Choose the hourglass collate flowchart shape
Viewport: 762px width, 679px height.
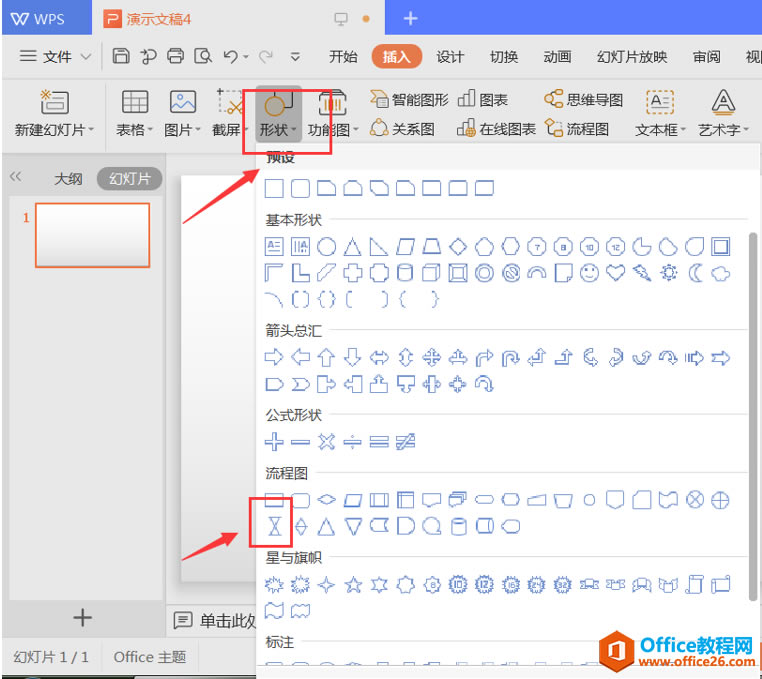click(x=275, y=526)
